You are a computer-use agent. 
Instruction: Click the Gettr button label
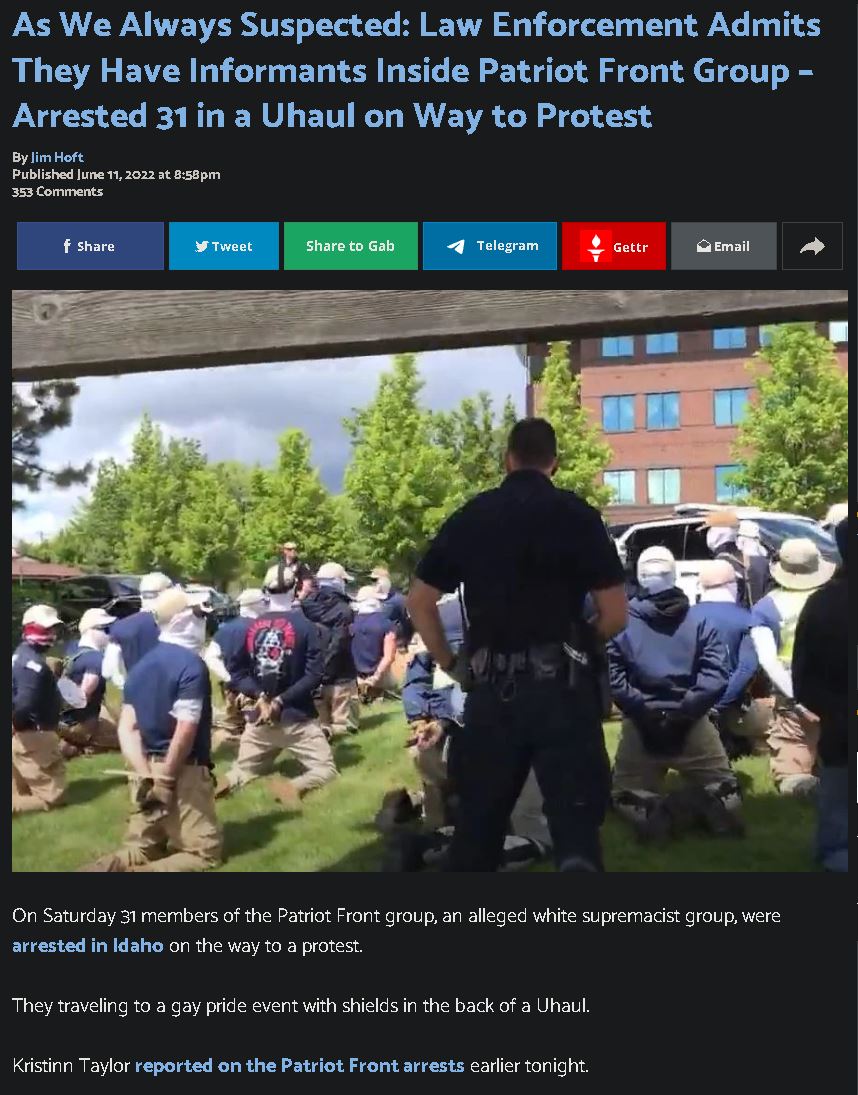(x=630, y=247)
